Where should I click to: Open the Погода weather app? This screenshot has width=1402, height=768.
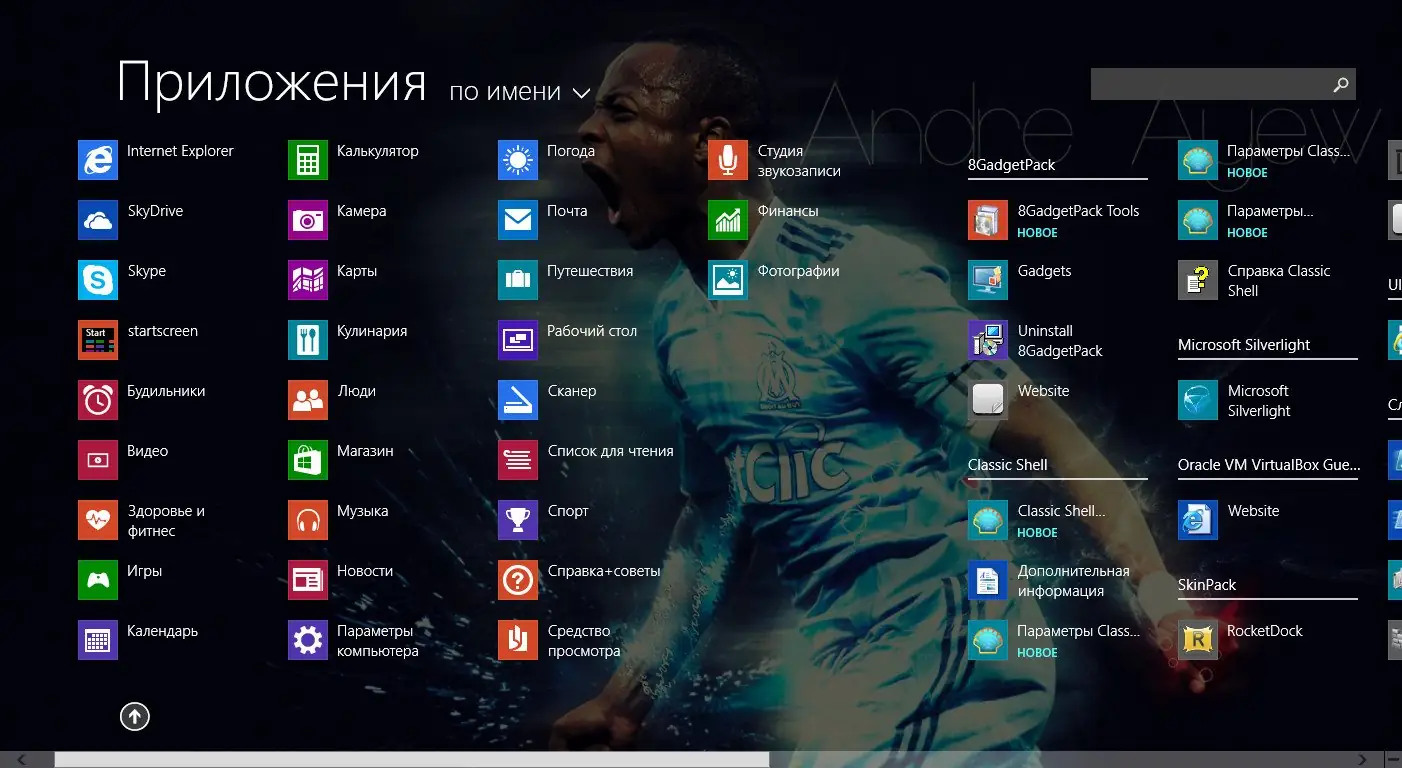pyautogui.click(x=547, y=160)
